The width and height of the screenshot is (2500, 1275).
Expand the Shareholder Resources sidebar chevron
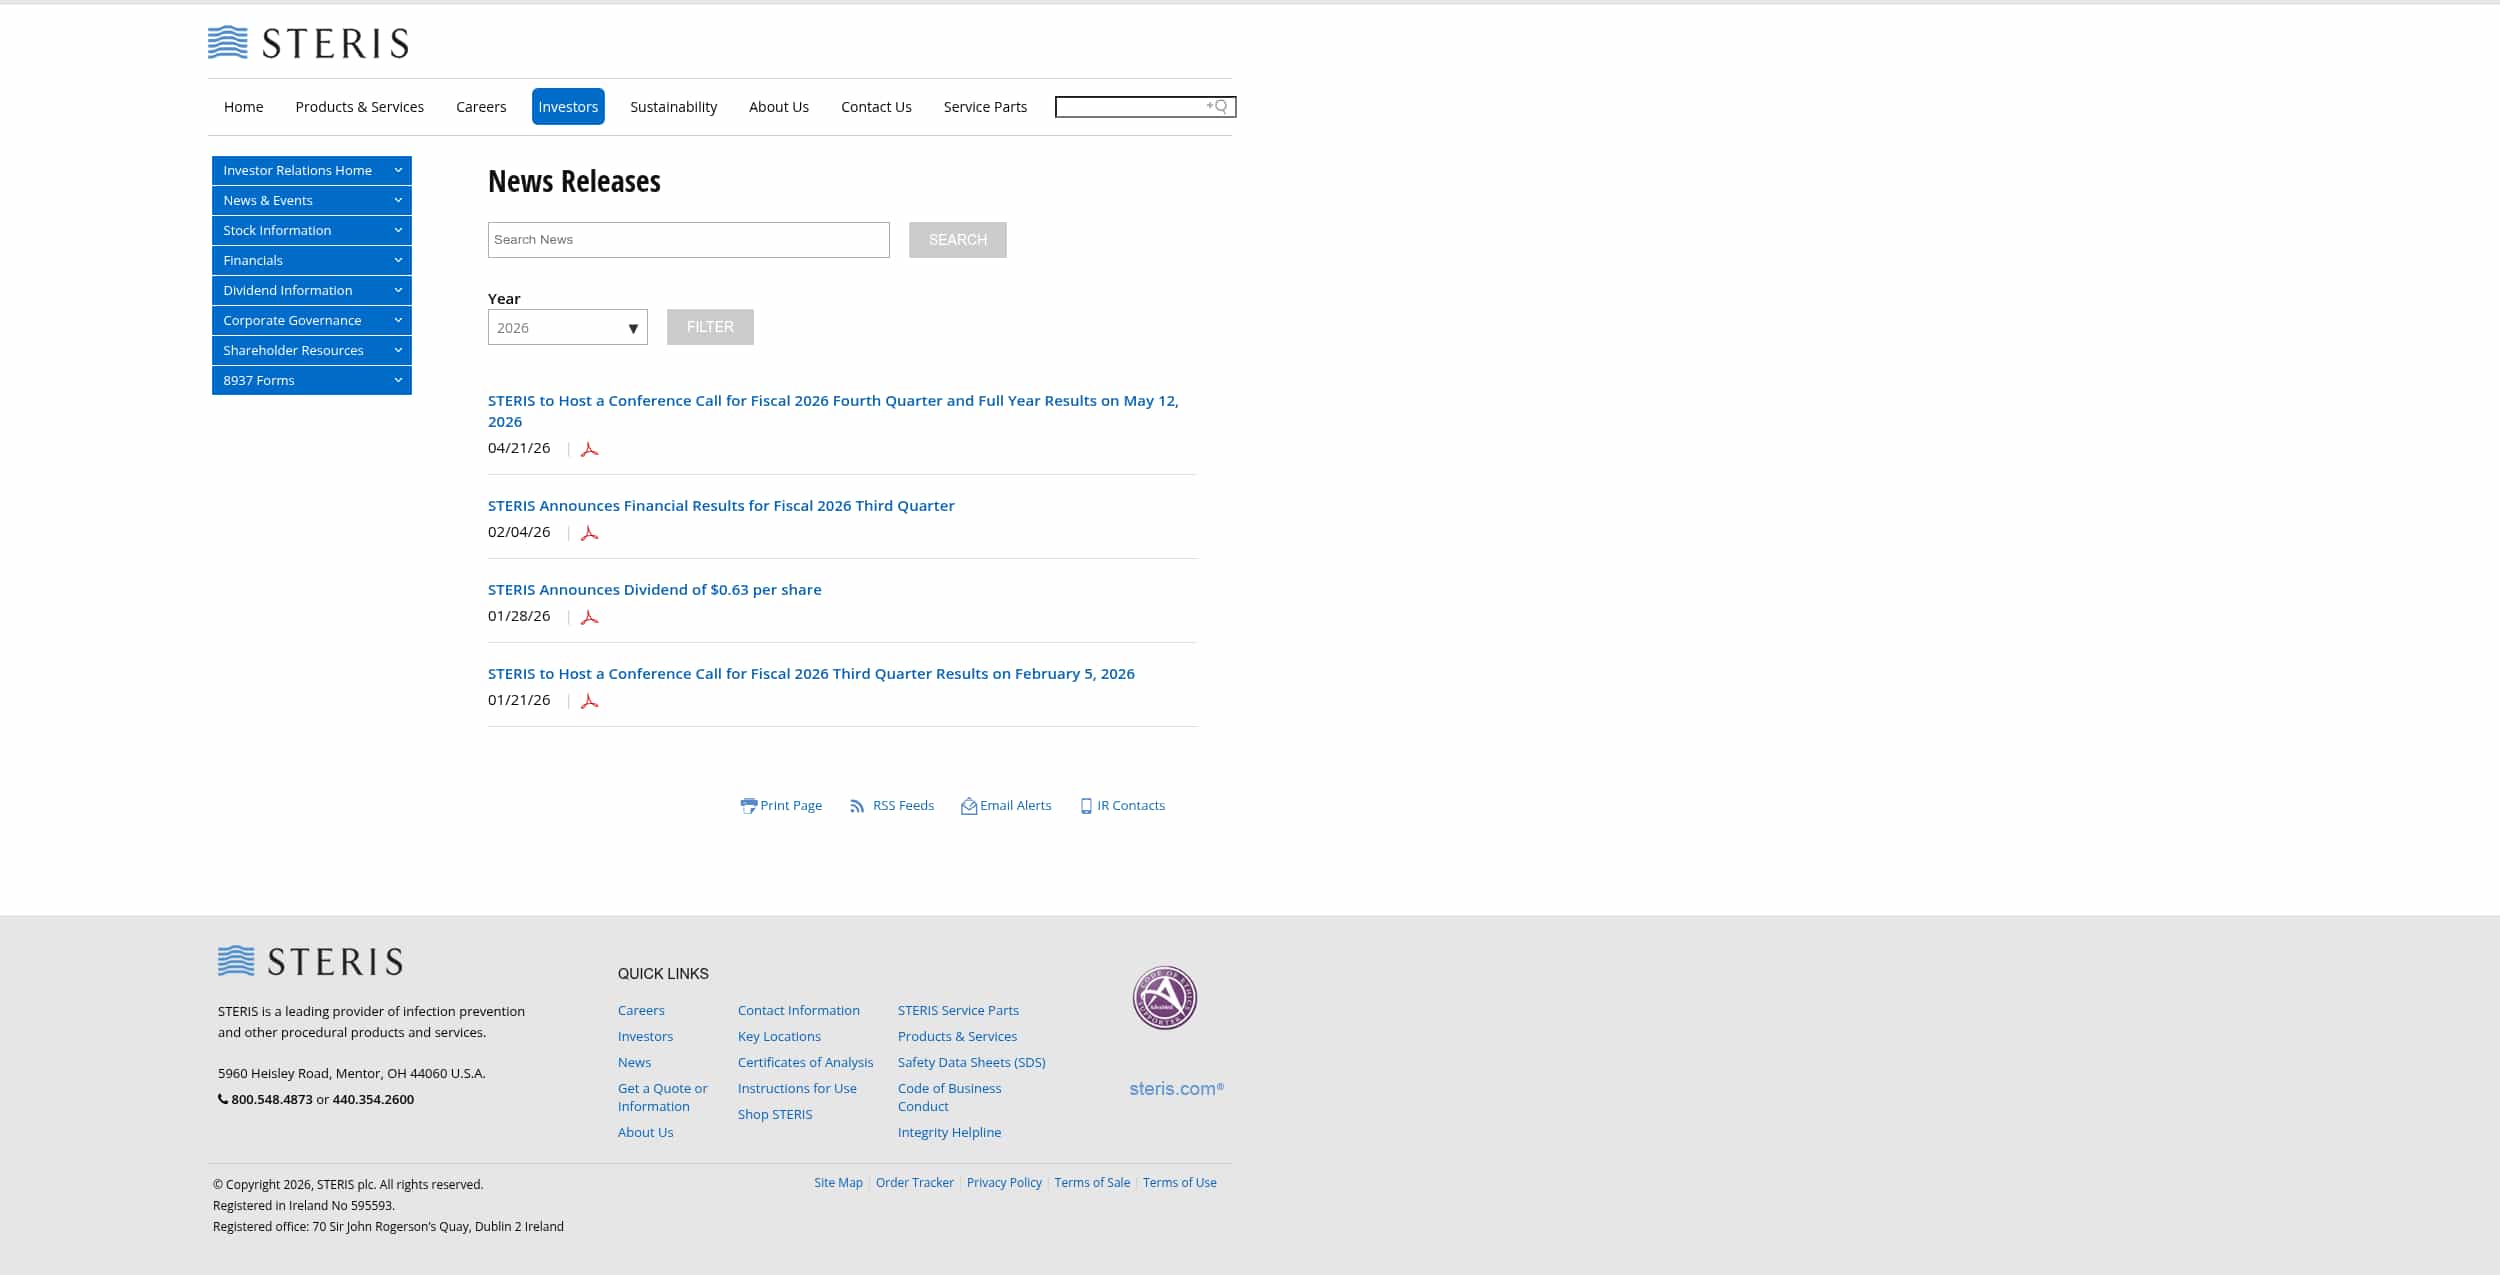click(x=398, y=350)
